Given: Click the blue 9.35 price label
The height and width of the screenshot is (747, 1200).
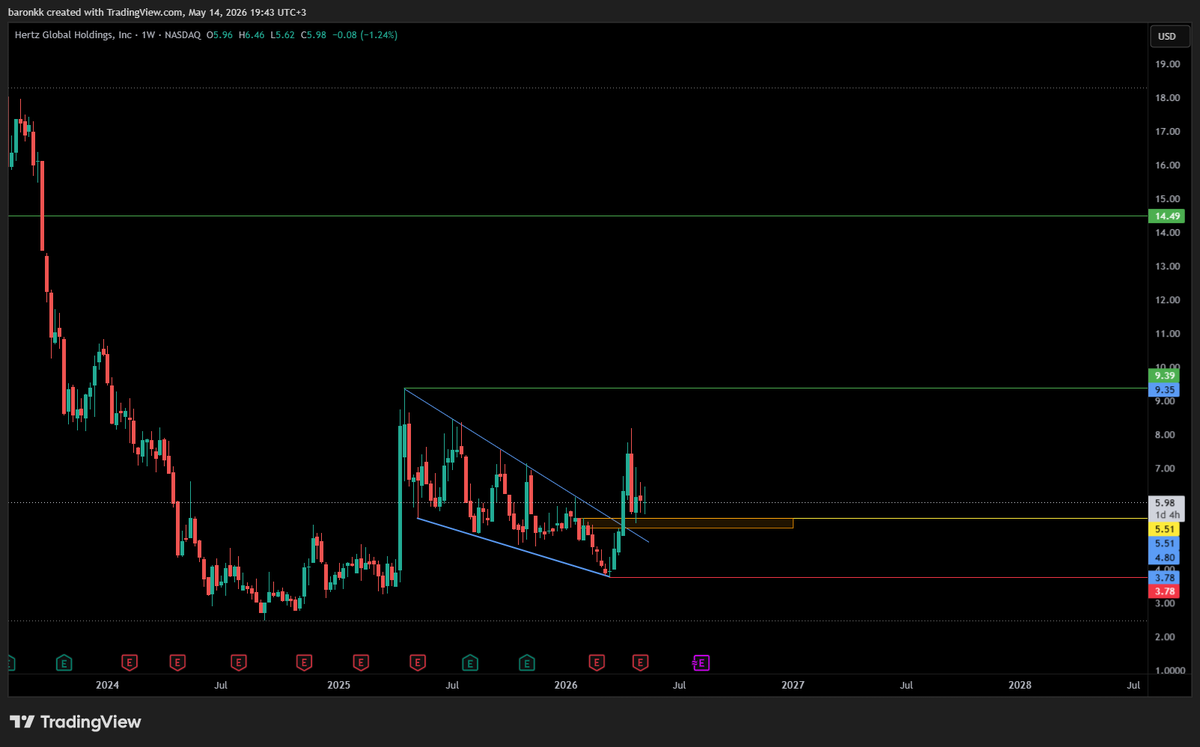Looking at the screenshot, I should (x=1166, y=390).
